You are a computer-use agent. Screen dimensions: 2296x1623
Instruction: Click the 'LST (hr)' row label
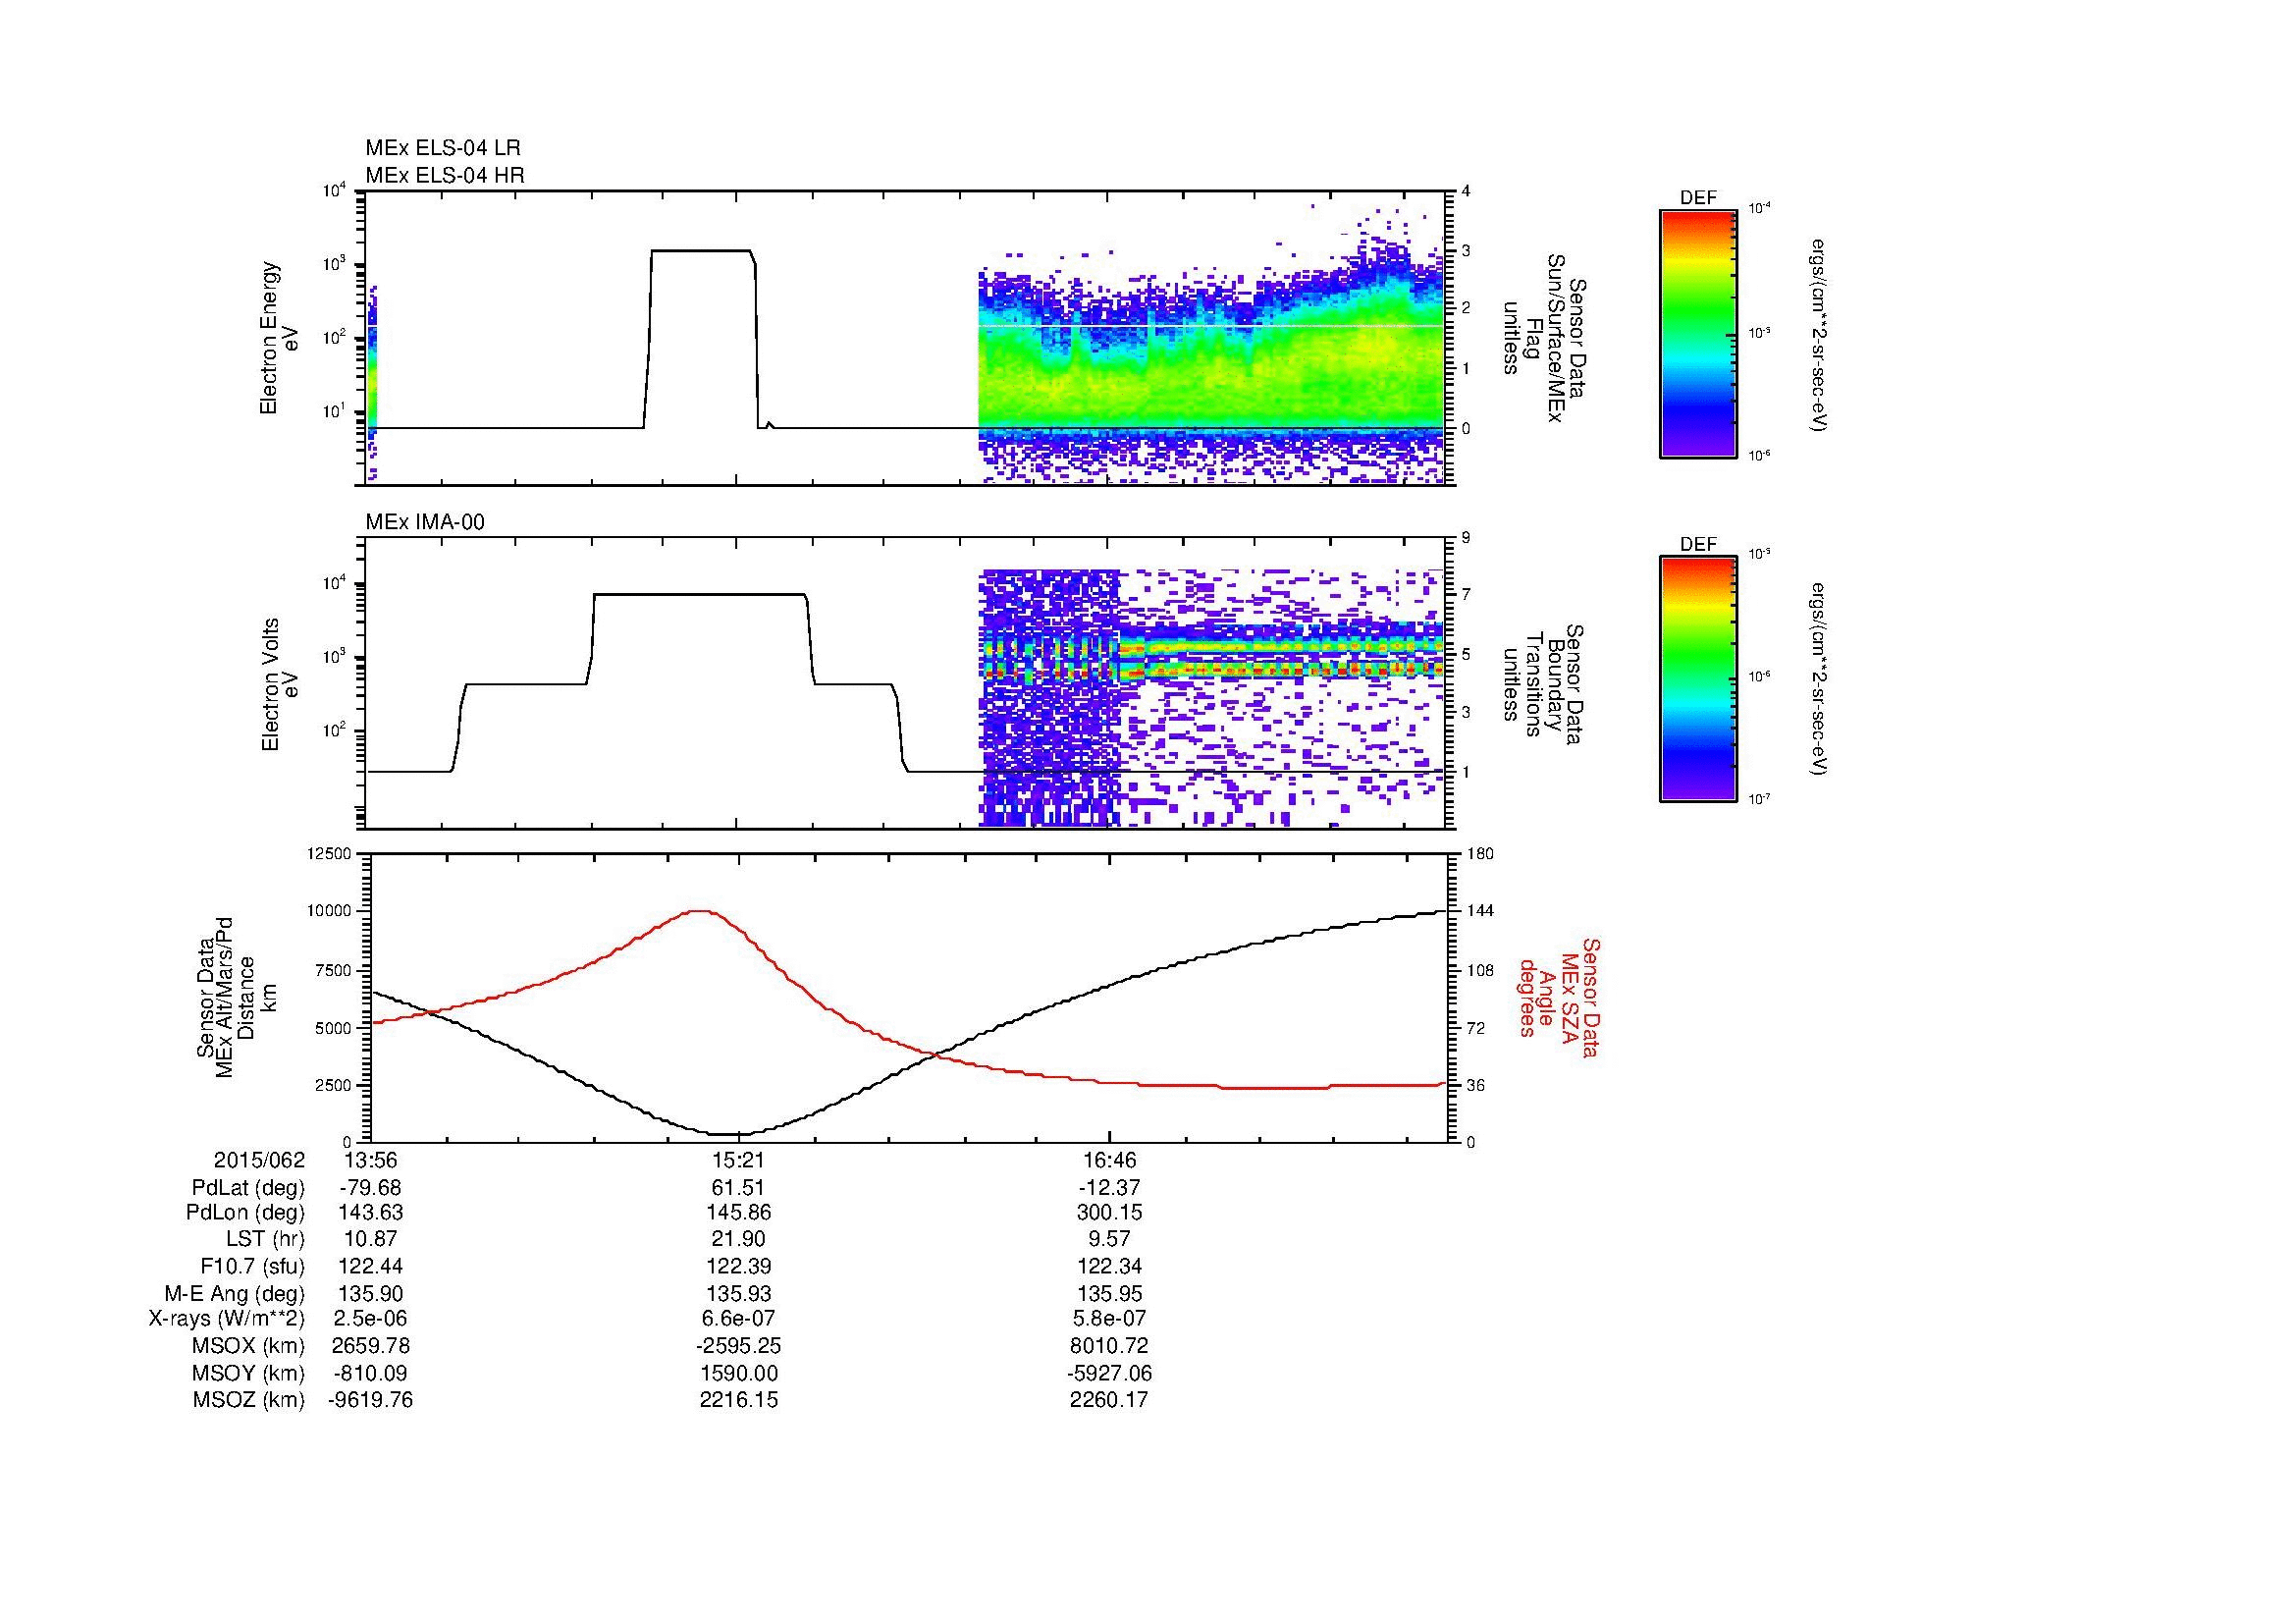(x=265, y=1239)
